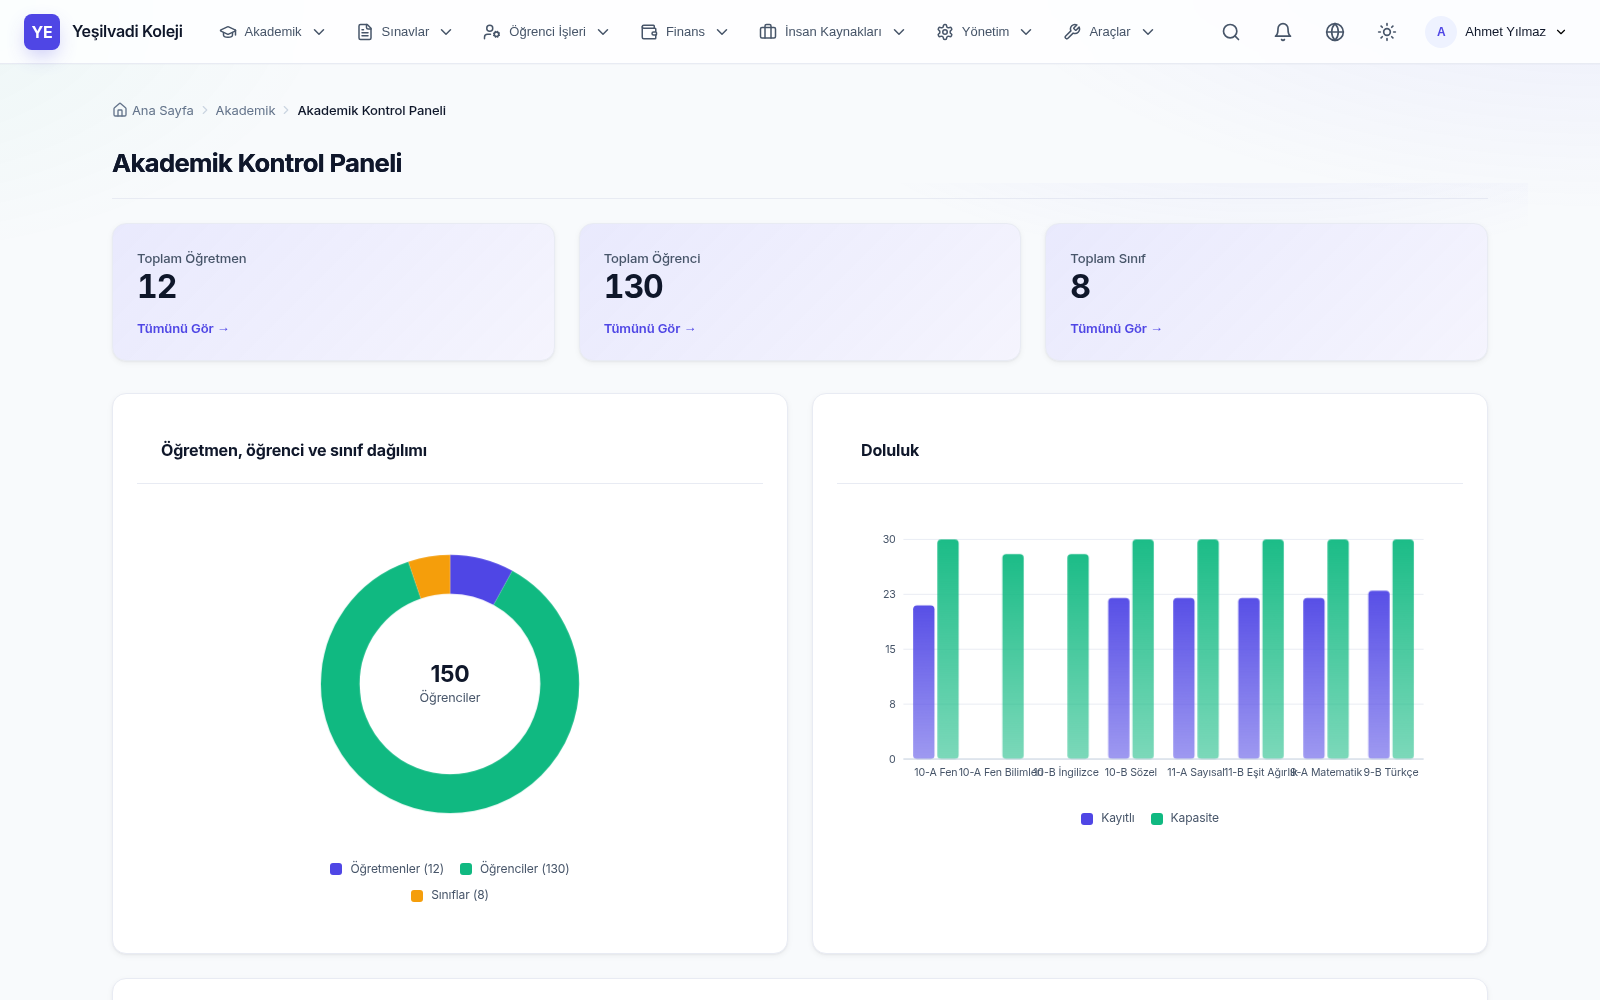The height and width of the screenshot is (1000, 1600).
Task: Hide the Kapasite series via its legend label
Action: pos(1194,818)
